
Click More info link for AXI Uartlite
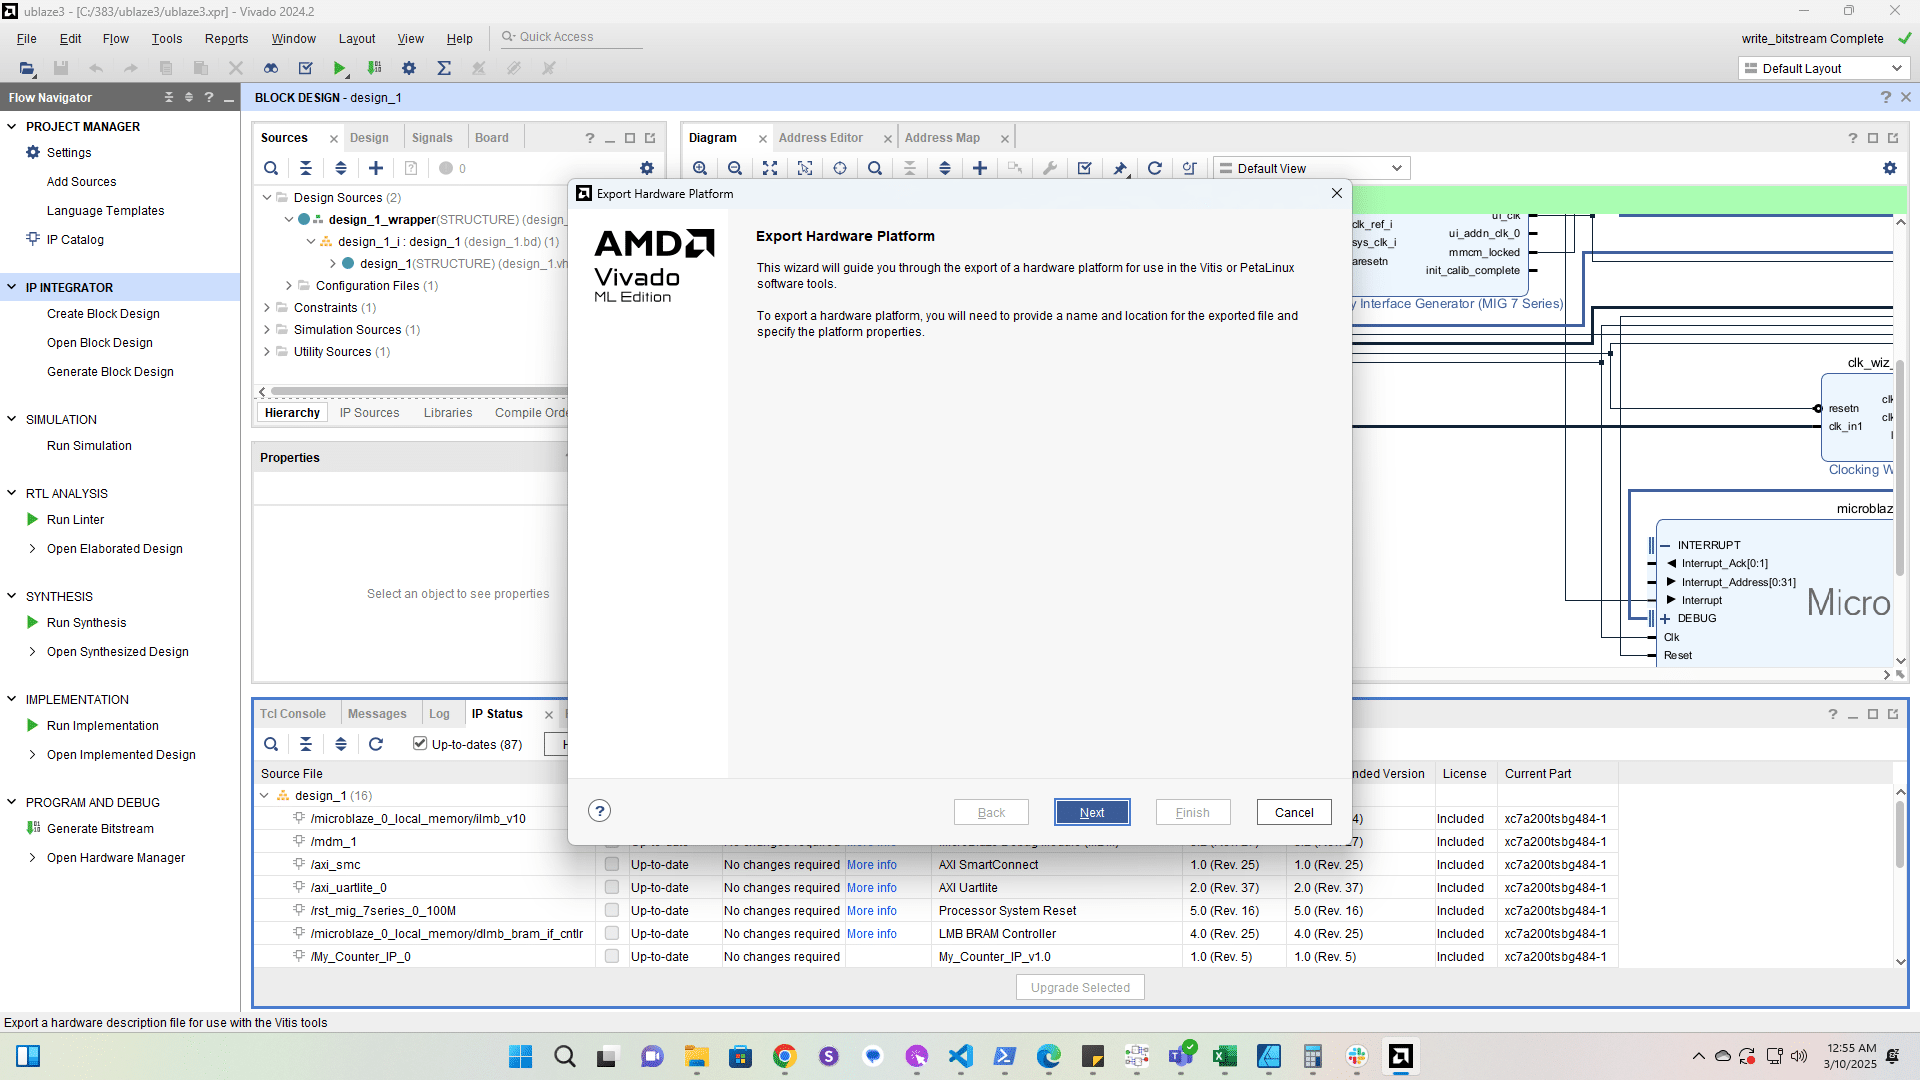point(871,888)
